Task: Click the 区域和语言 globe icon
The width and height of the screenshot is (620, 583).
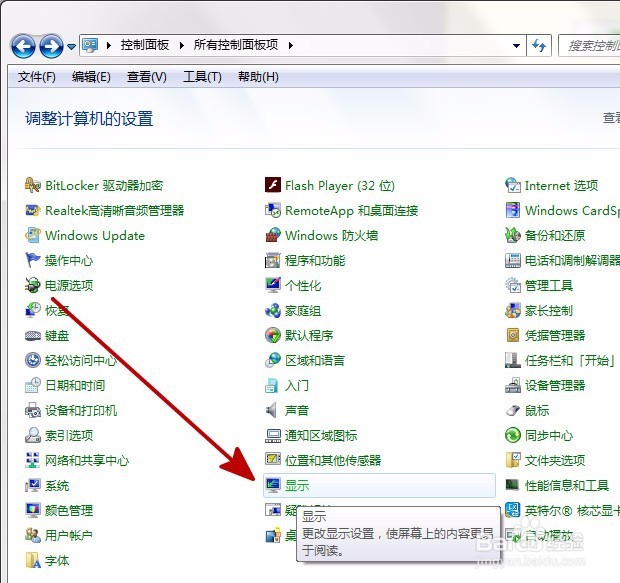Action: click(x=273, y=360)
